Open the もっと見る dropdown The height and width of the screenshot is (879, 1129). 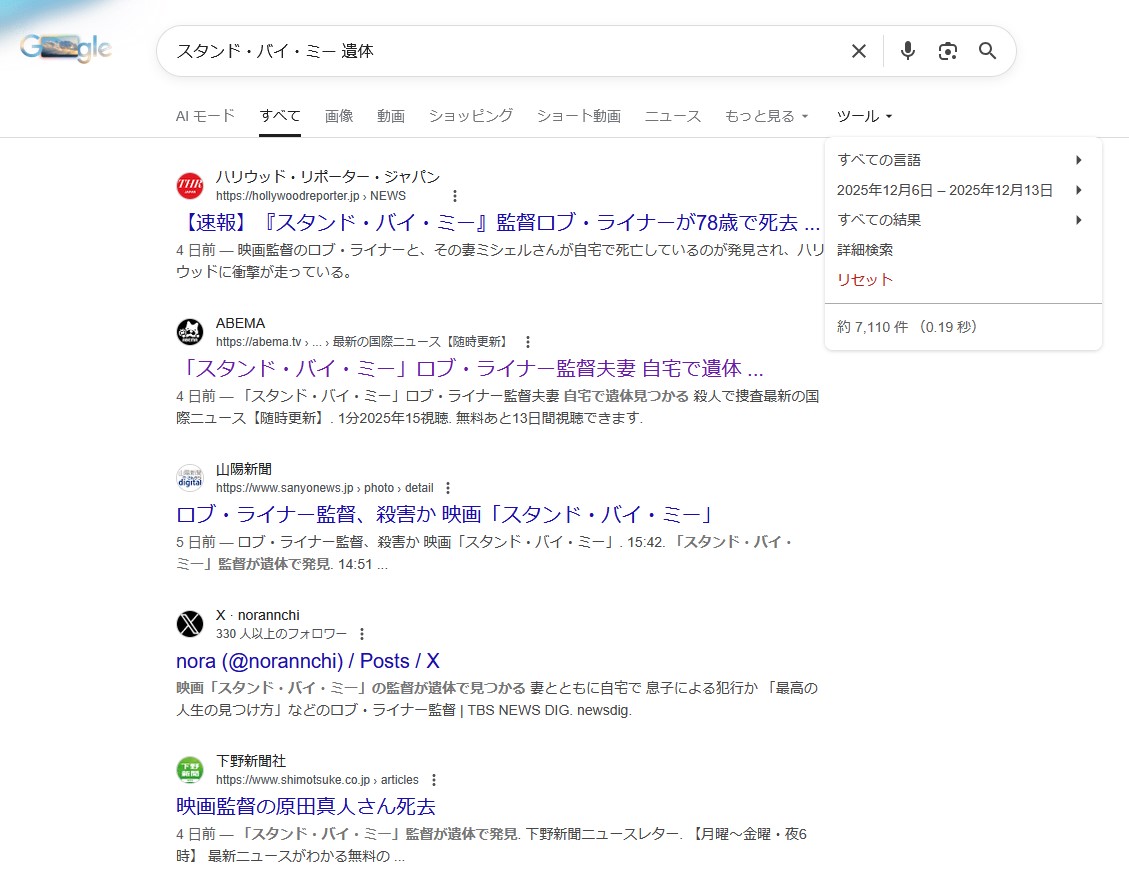766,116
